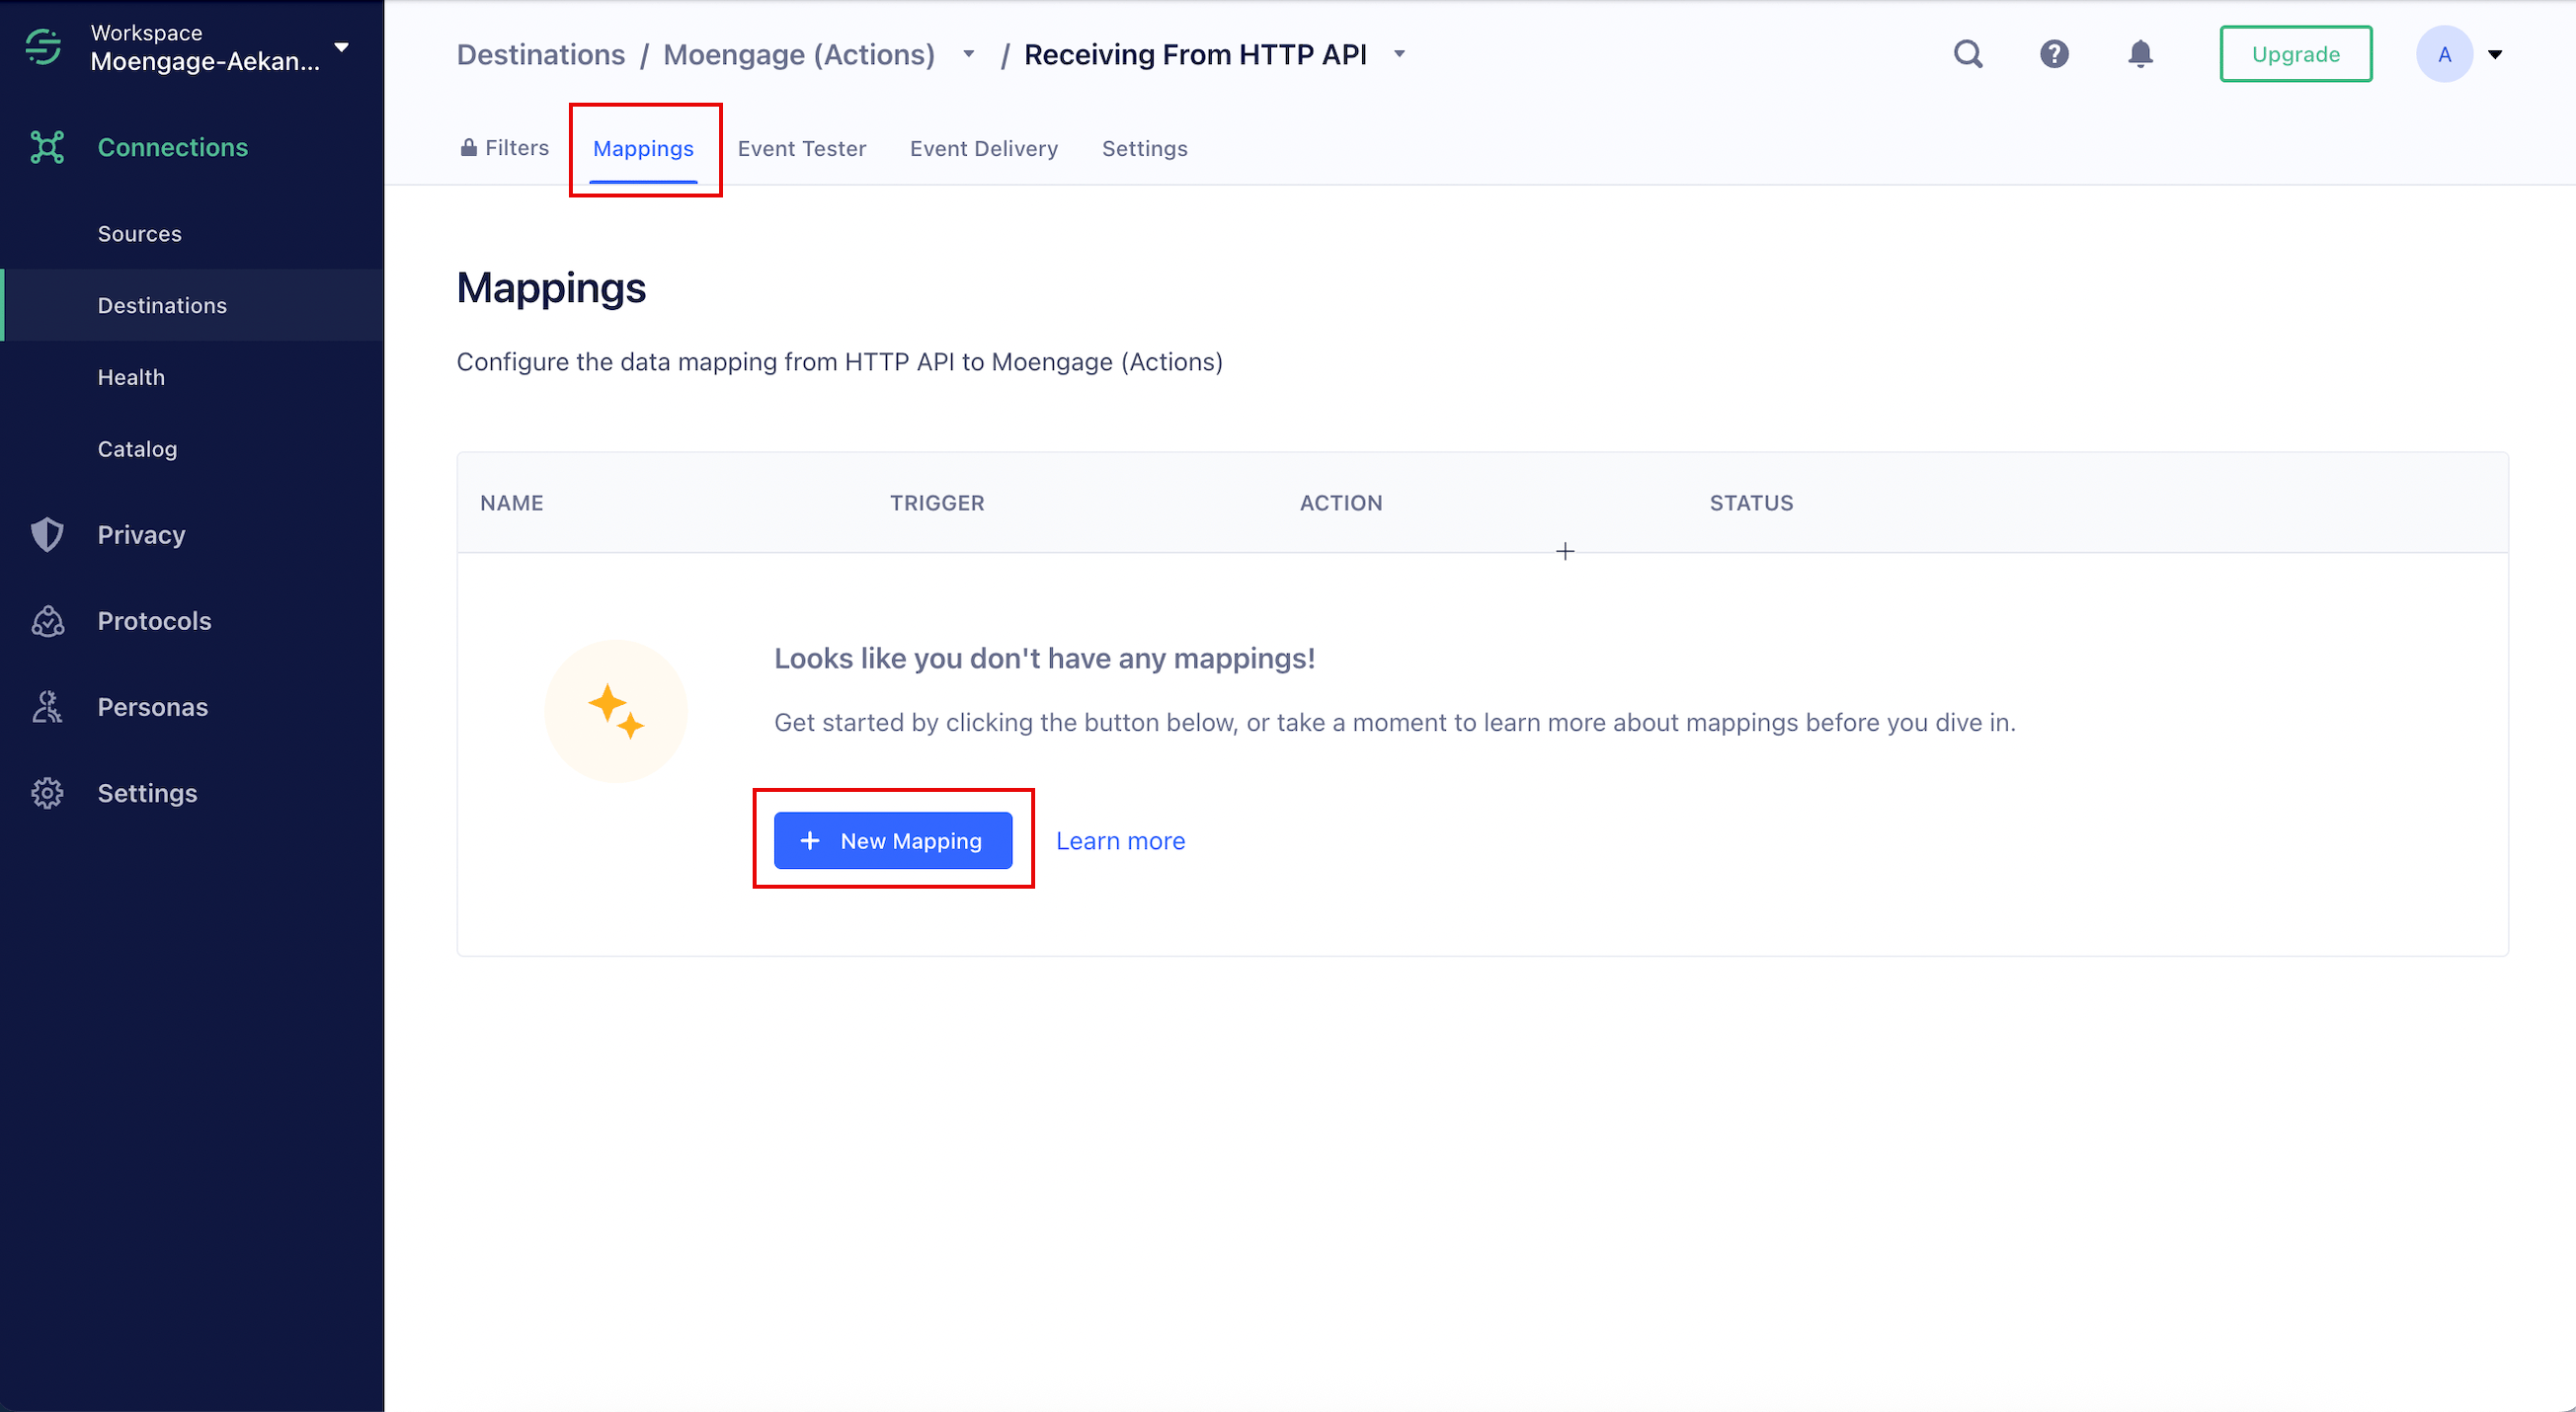Screen dimensions: 2576x1412
Task: Click the STATUS column header
Action: pos(1751,503)
